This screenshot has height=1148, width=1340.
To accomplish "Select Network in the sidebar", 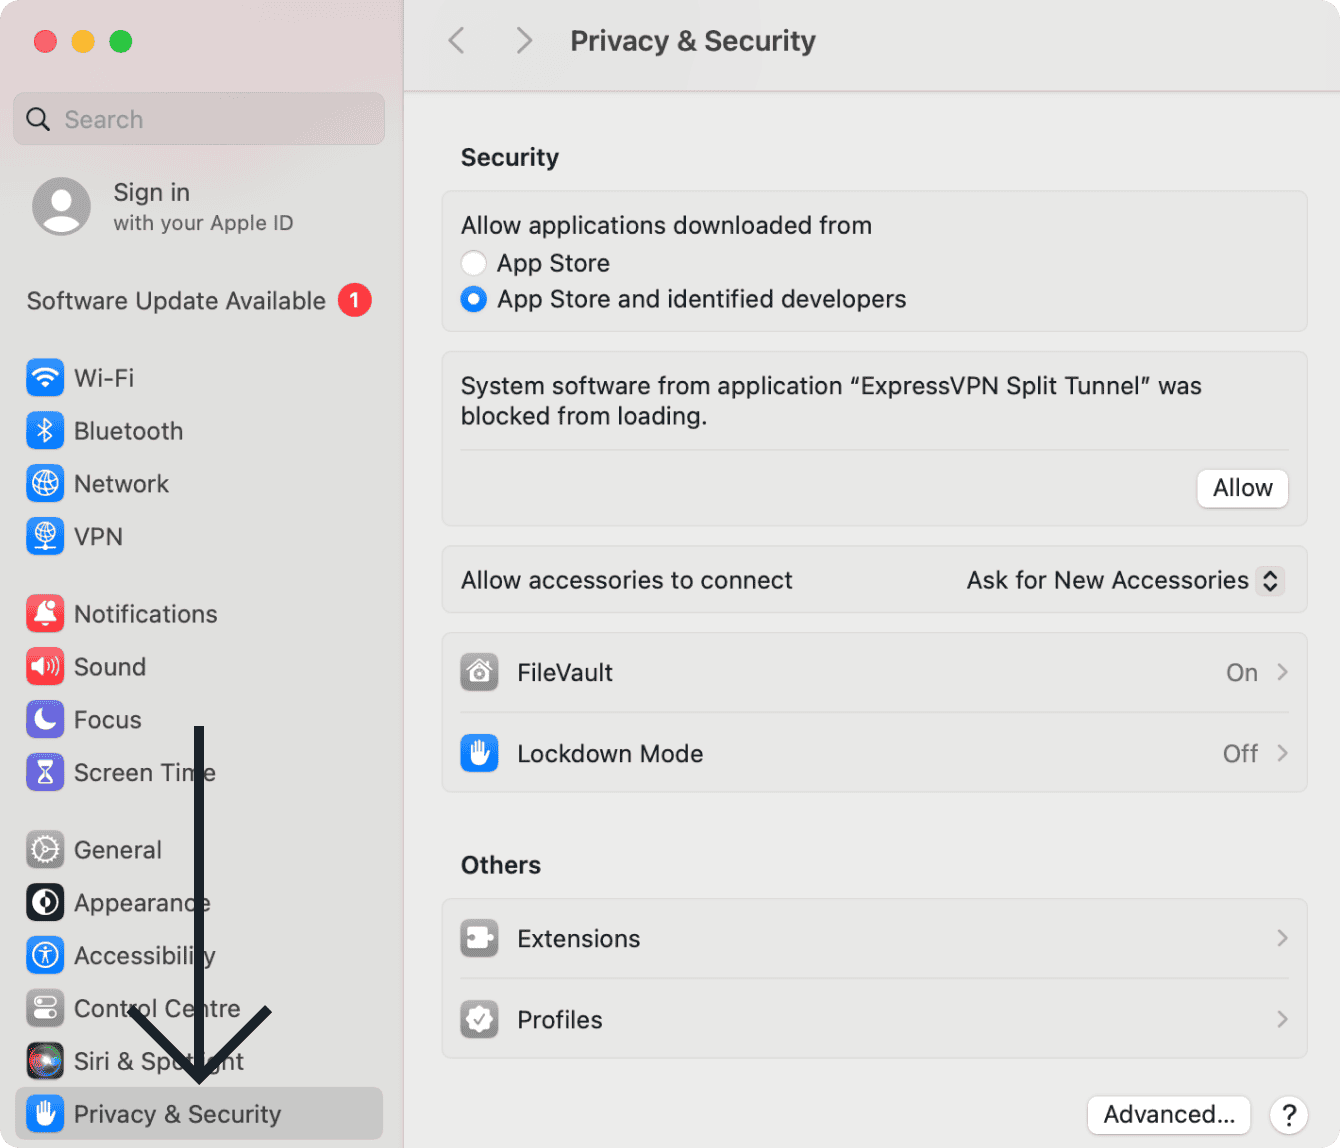I will pos(121,484).
